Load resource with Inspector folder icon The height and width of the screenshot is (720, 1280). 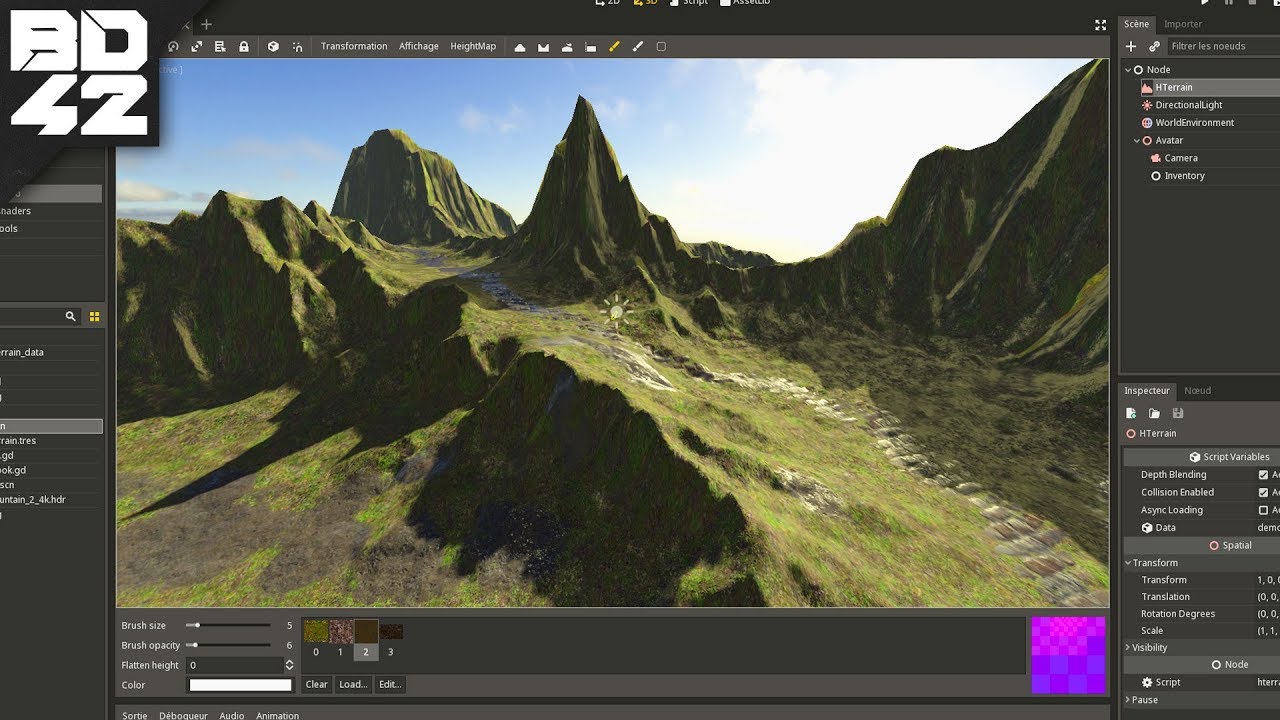1154,413
